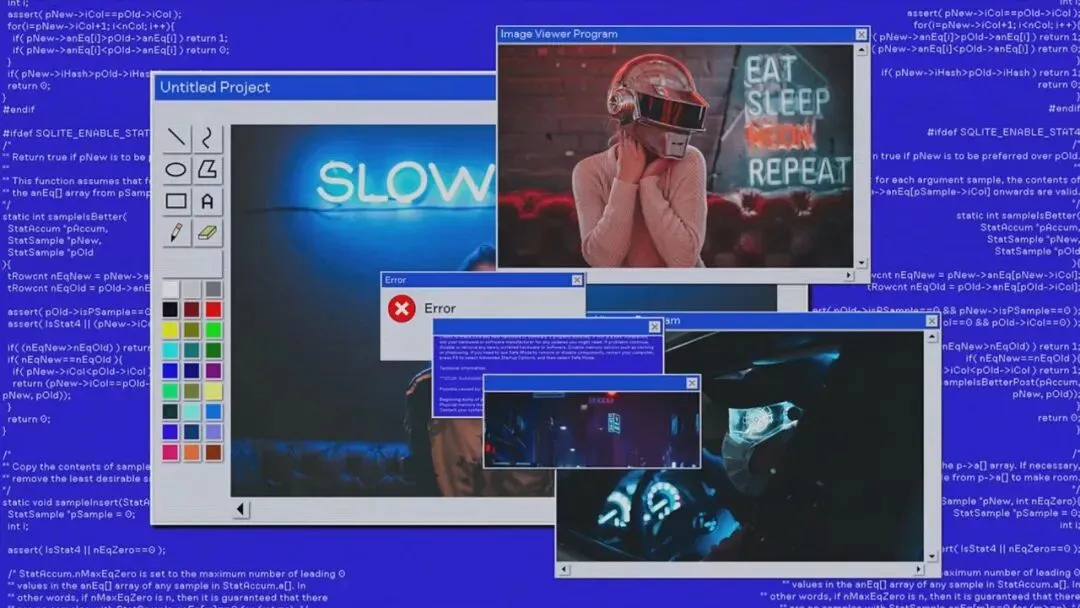Screen dimensions: 1080x608
Task: Pick the white color swatch
Action: pos(169,289)
